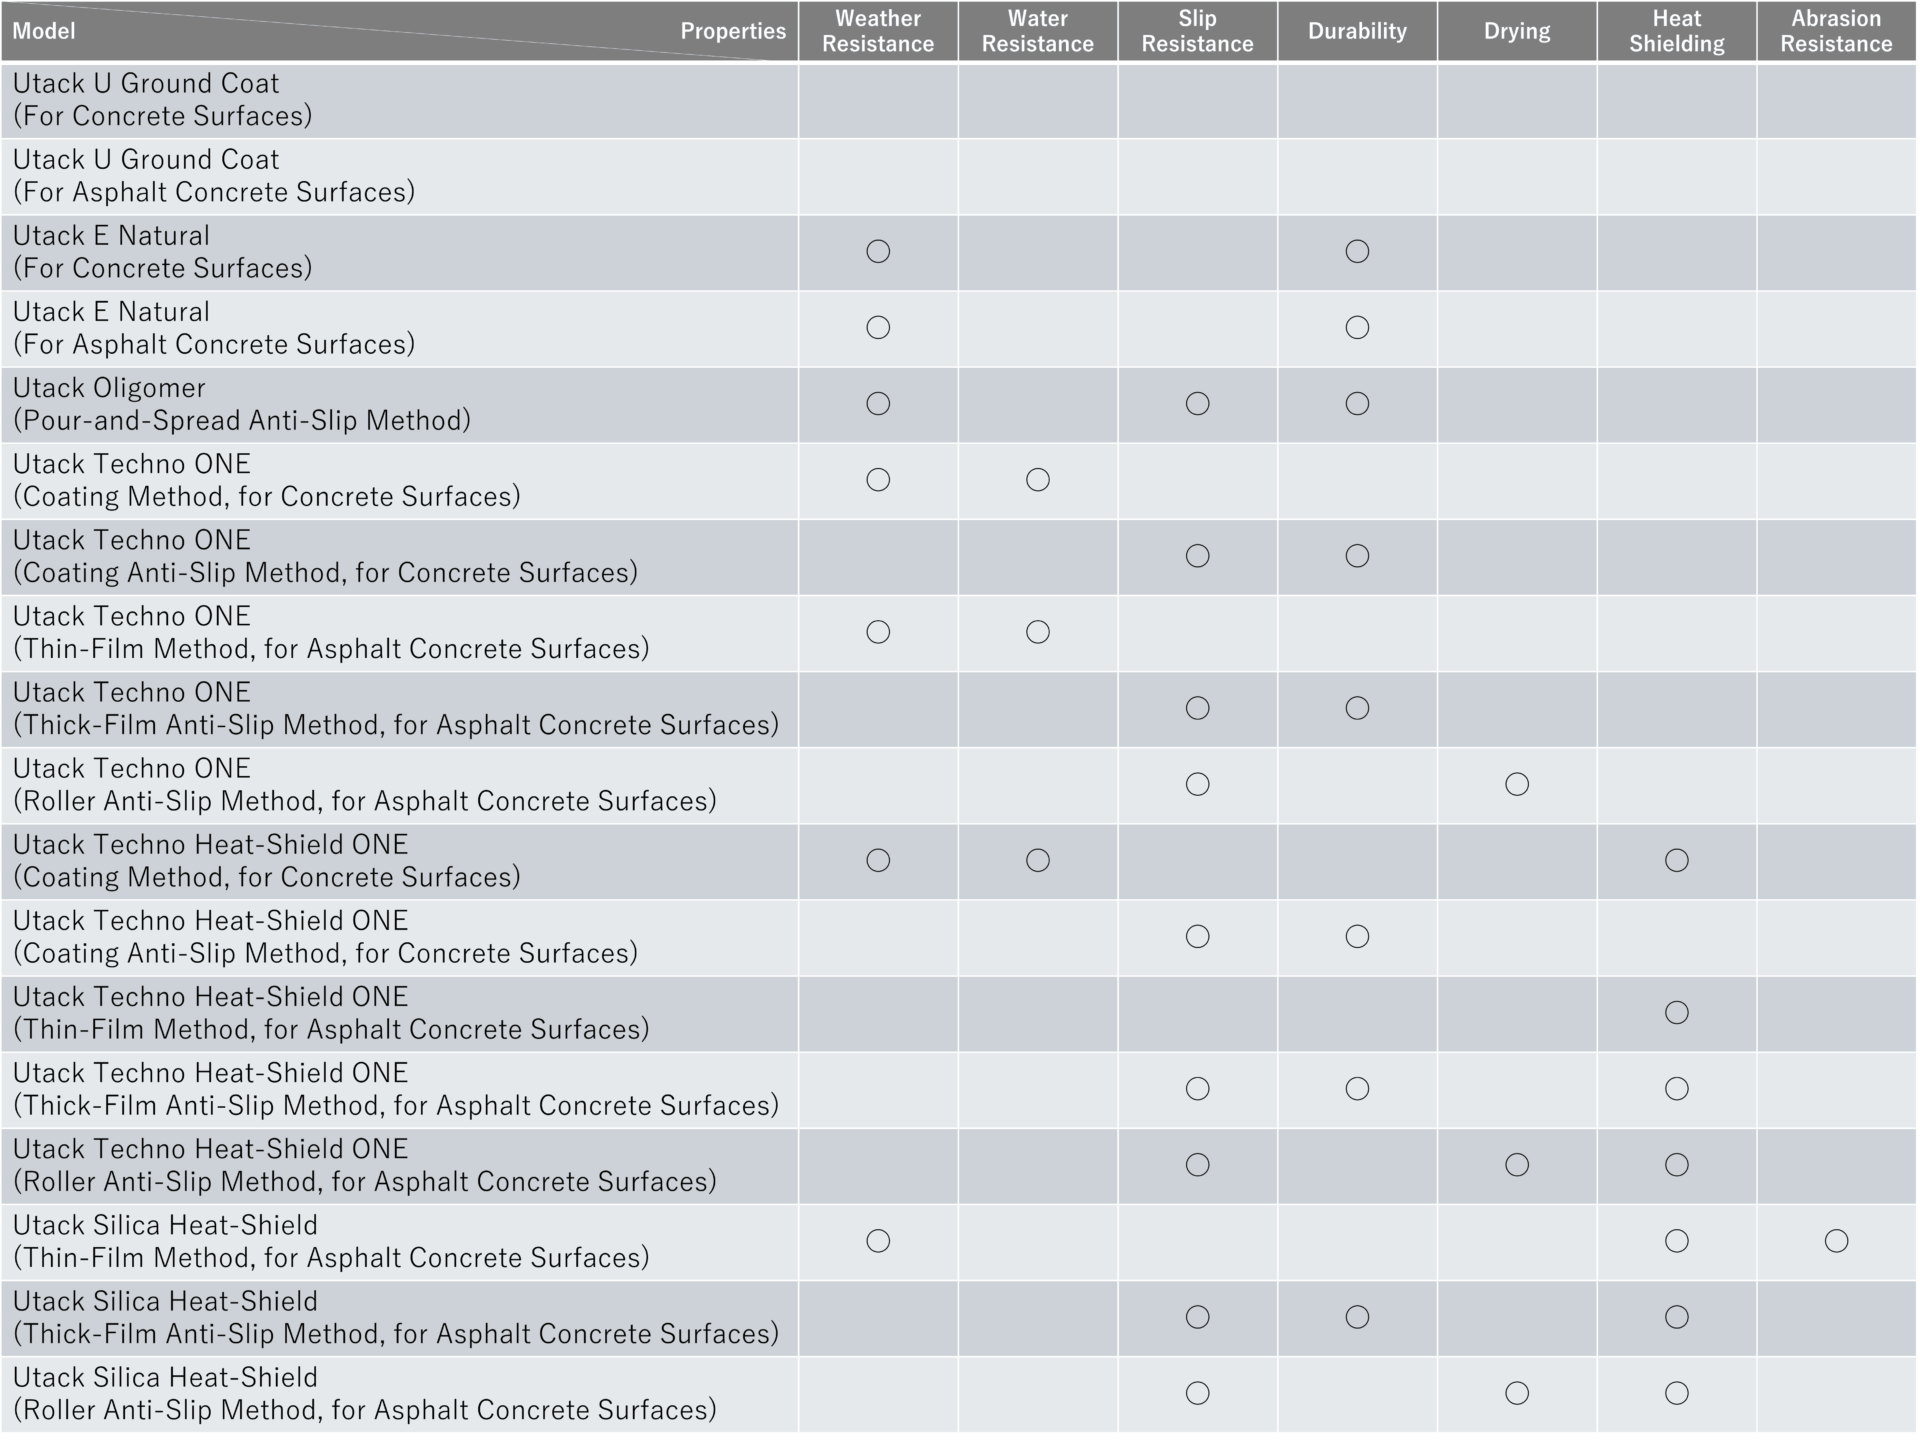Screen dimensions: 1920x1444
Task: Click the Weather Resistance column header
Action: 878,31
